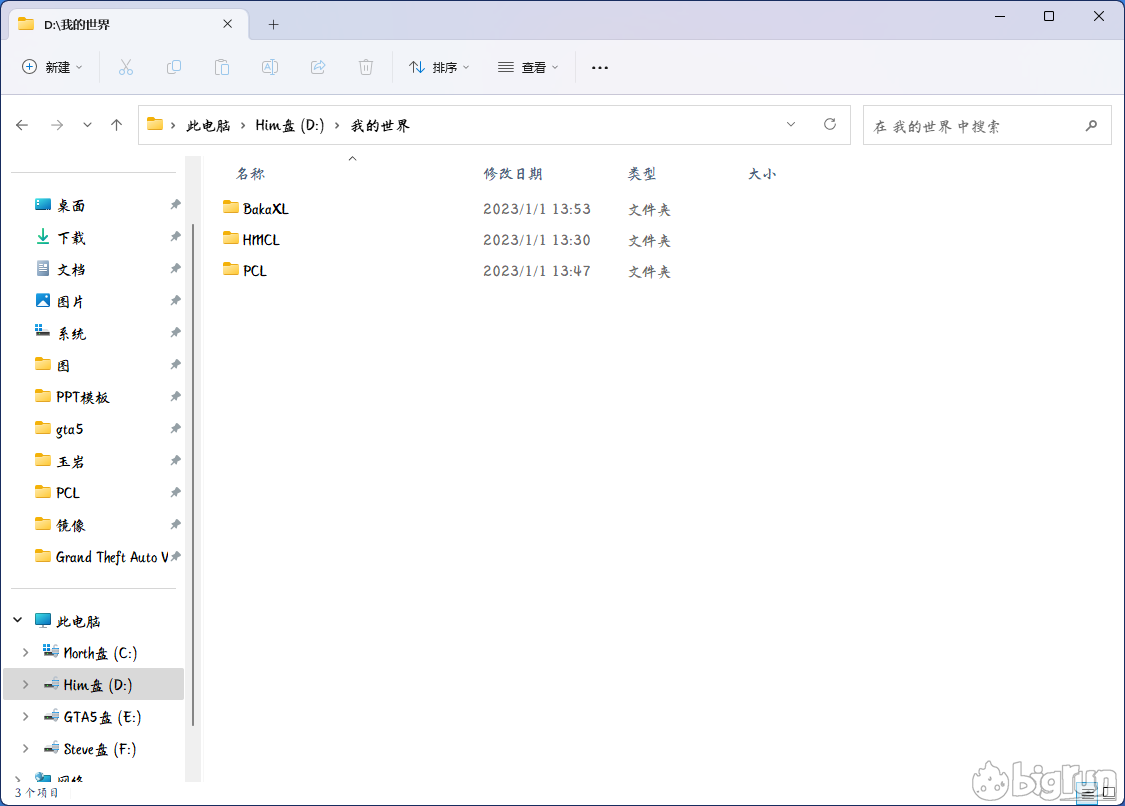Expand address bar history dropdown
The image size is (1125, 806).
[791, 124]
